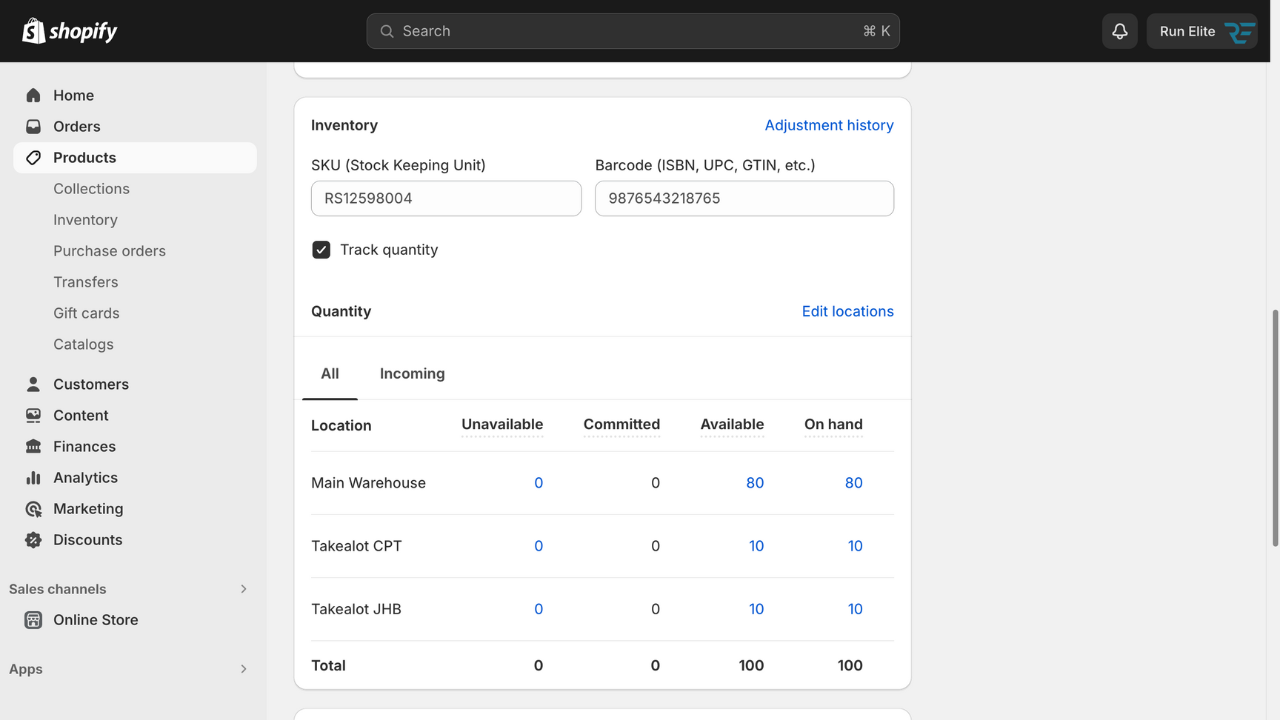Image resolution: width=1280 pixels, height=720 pixels.
Task: Select the All quantity tab
Action: [330, 373]
